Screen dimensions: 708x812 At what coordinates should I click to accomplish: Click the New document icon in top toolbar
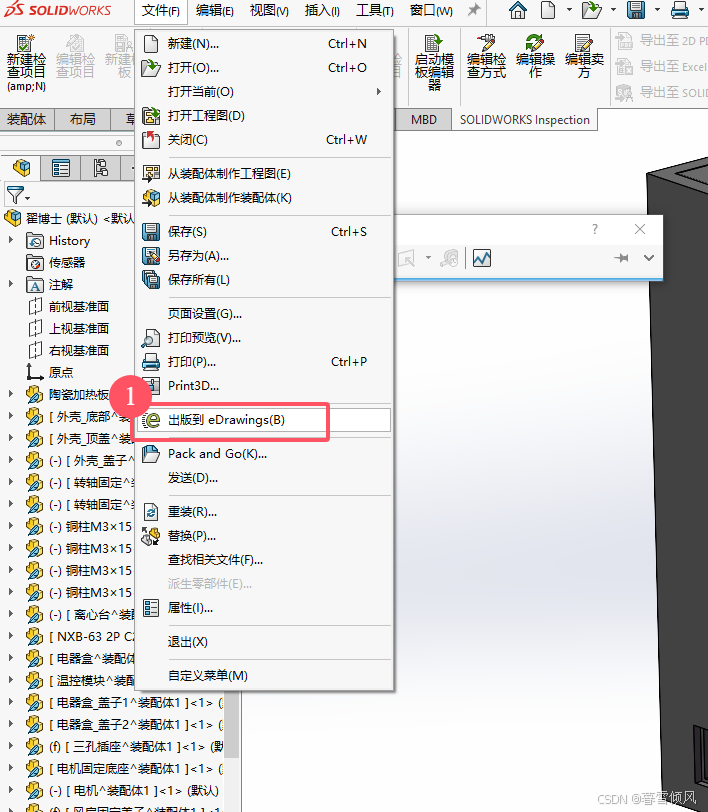(x=548, y=10)
